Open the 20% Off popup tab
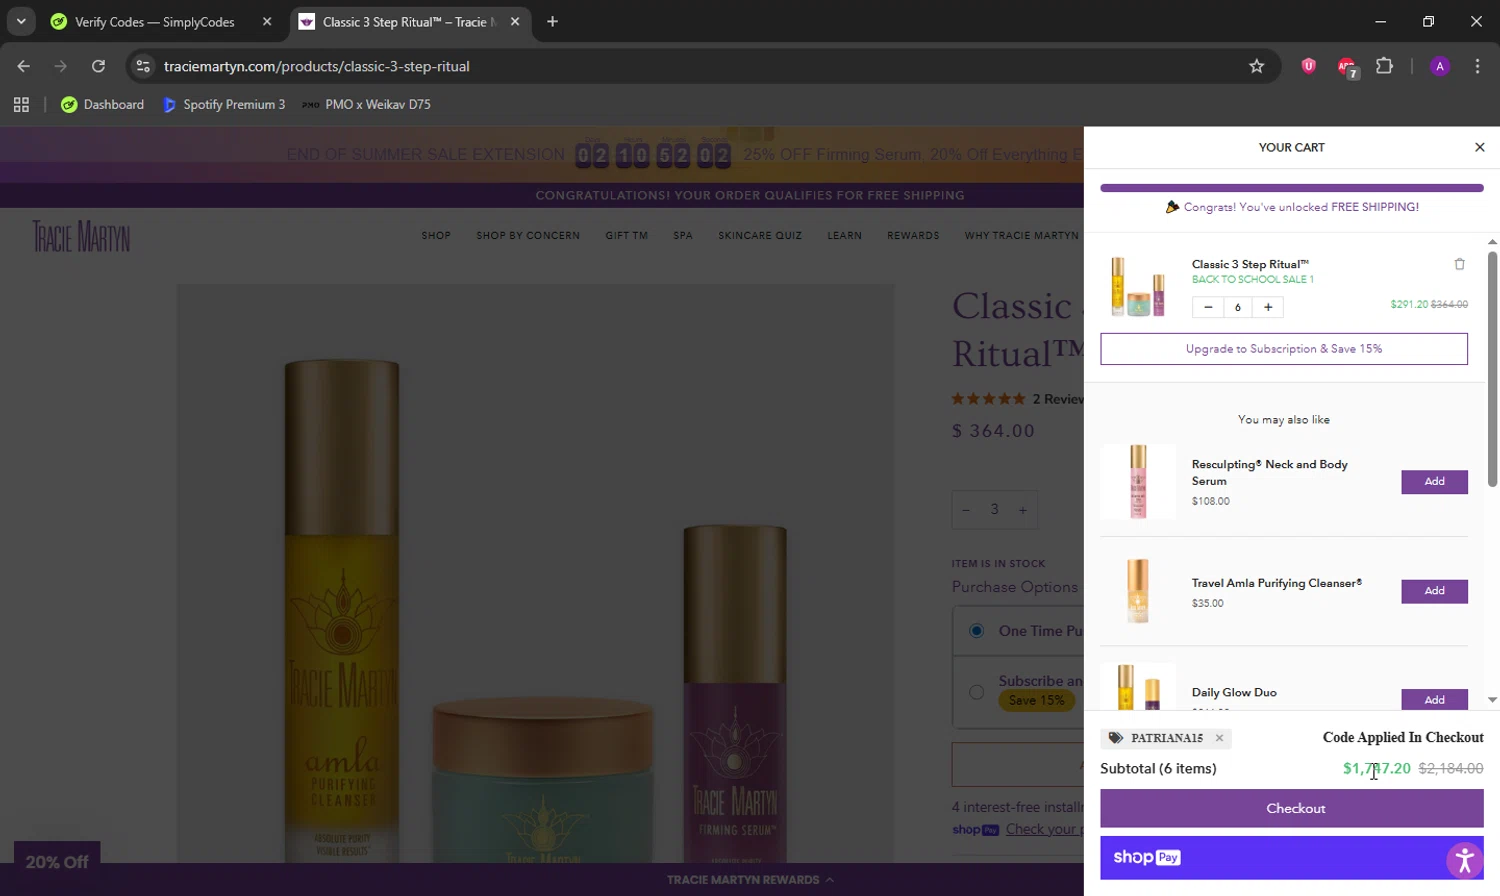Image resolution: width=1500 pixels, height=896 pixels. [57, 862]
